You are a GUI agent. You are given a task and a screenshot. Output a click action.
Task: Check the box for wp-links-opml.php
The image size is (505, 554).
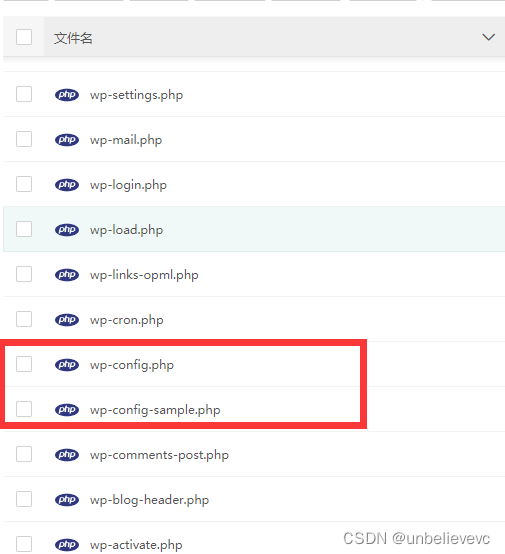[x=24, y=274]
